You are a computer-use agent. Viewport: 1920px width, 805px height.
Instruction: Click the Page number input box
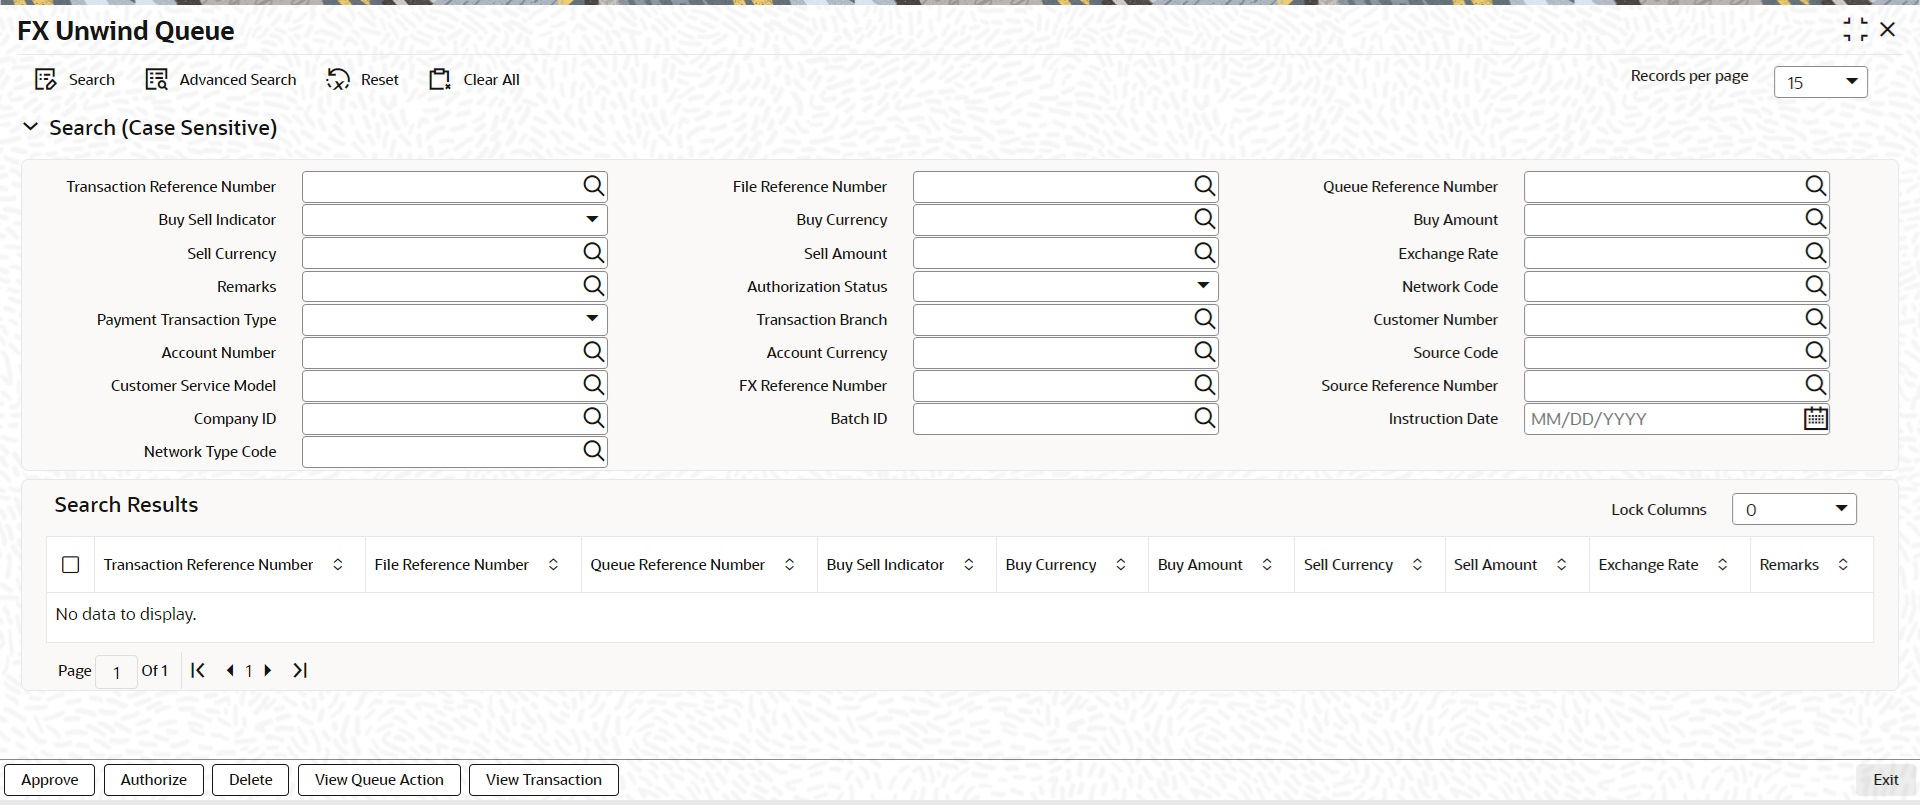tap(116, 672)
